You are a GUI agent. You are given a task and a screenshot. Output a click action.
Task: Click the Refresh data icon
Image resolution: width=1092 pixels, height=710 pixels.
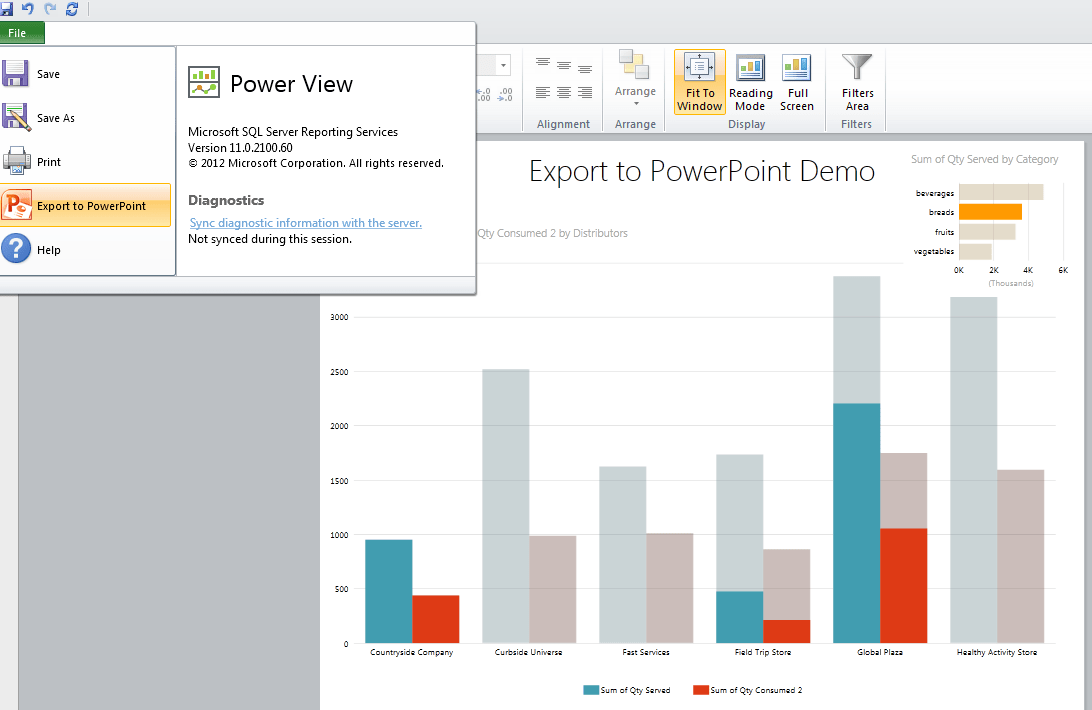click(70, 10)
